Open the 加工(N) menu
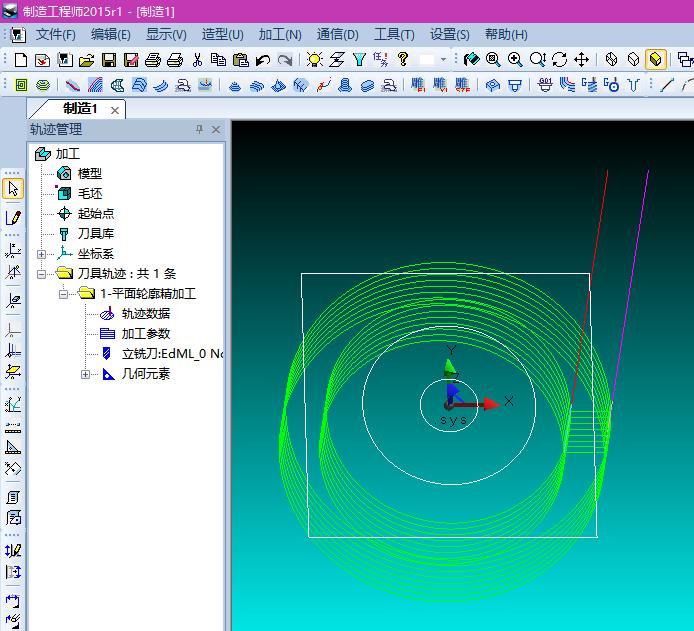Screen dimensions: 694x631 [x=279, y=34]
